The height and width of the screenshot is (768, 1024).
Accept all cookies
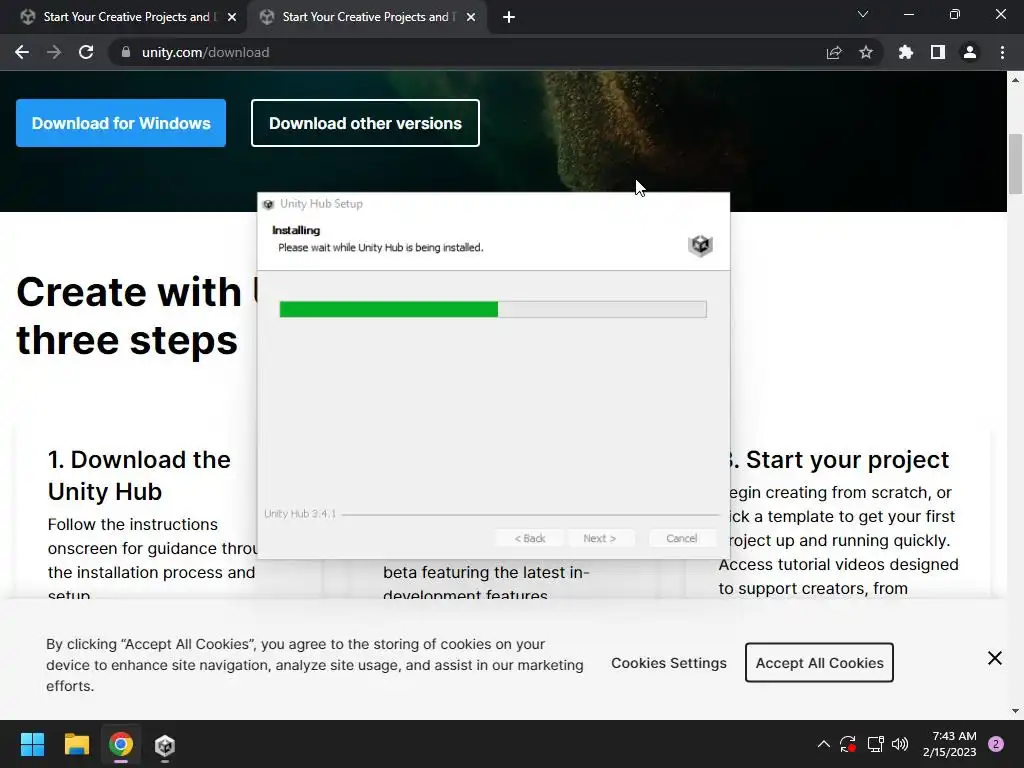pyautogui.click(x=819, y=663)
